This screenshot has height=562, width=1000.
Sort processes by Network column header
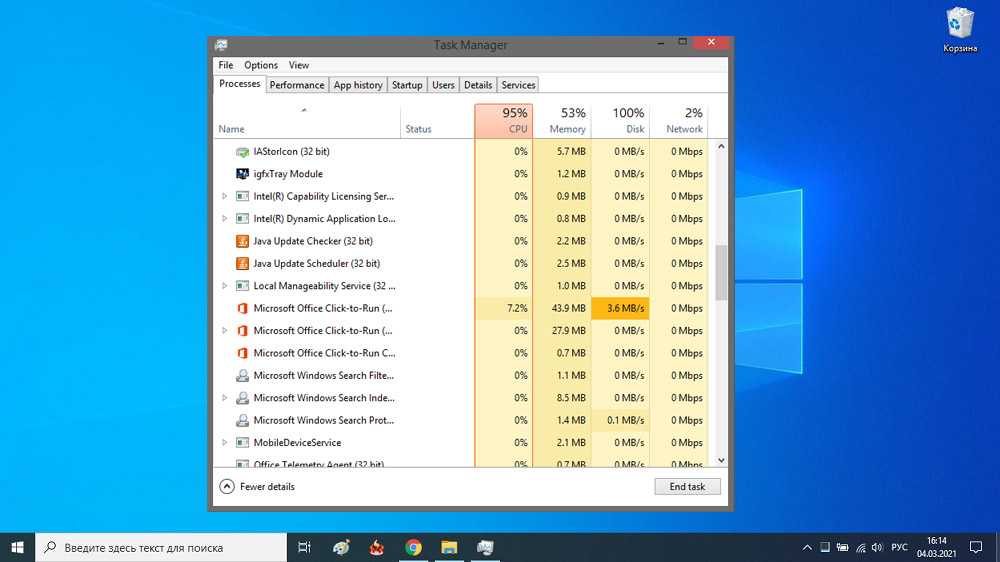679,121
